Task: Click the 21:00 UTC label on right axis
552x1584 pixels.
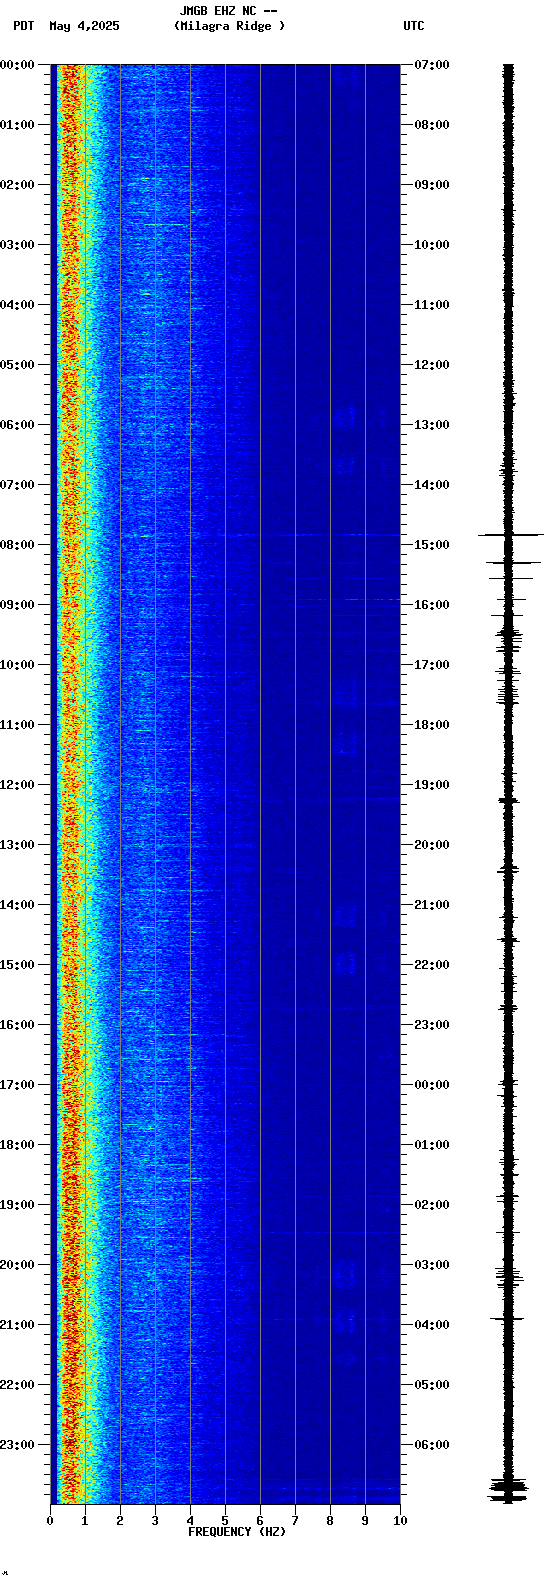Action: click(432, 905)
